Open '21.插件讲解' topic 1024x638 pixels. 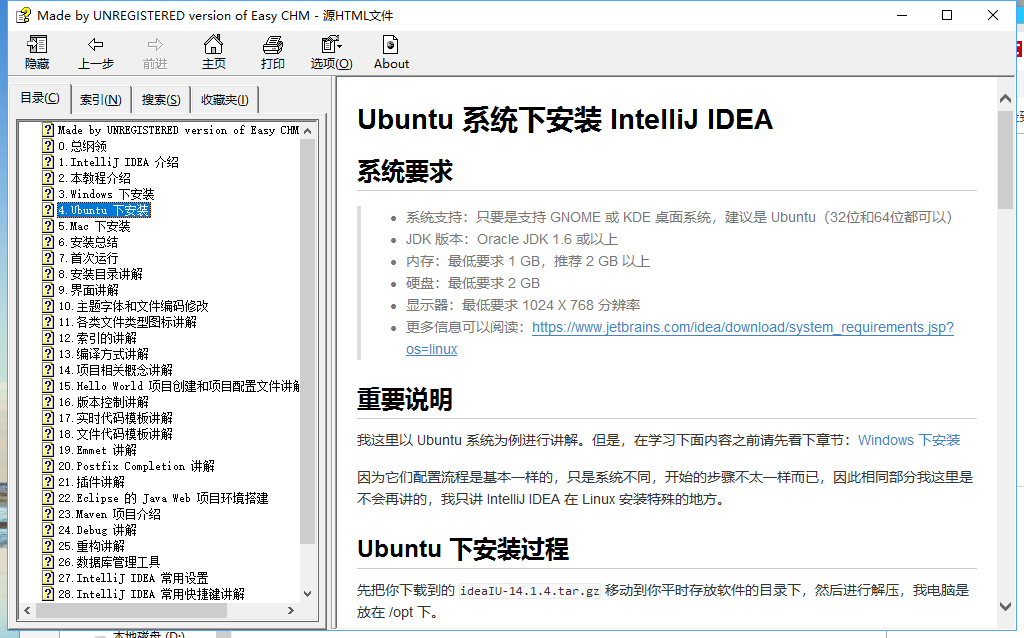[x=91, y=482]
